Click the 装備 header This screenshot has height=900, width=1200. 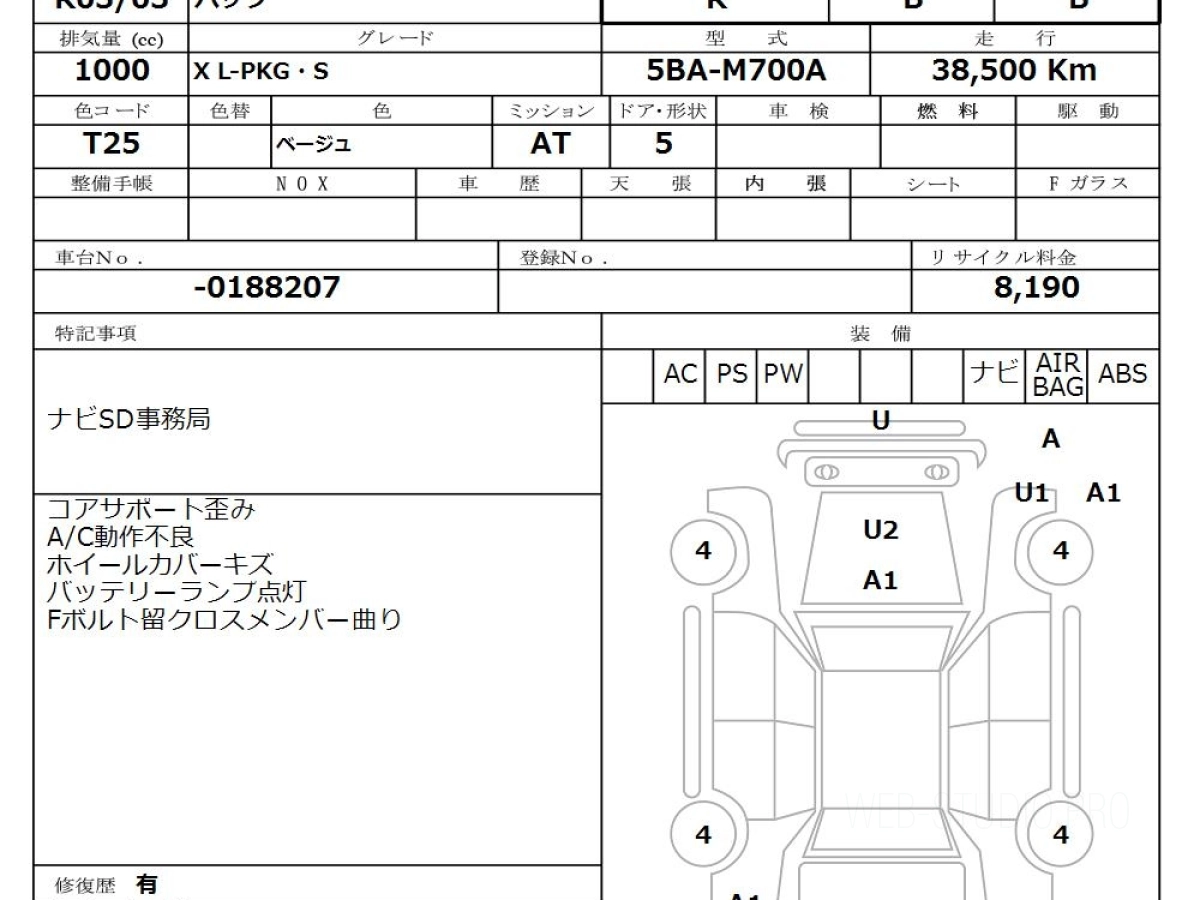pyautogui.click(x=881, y=334)
